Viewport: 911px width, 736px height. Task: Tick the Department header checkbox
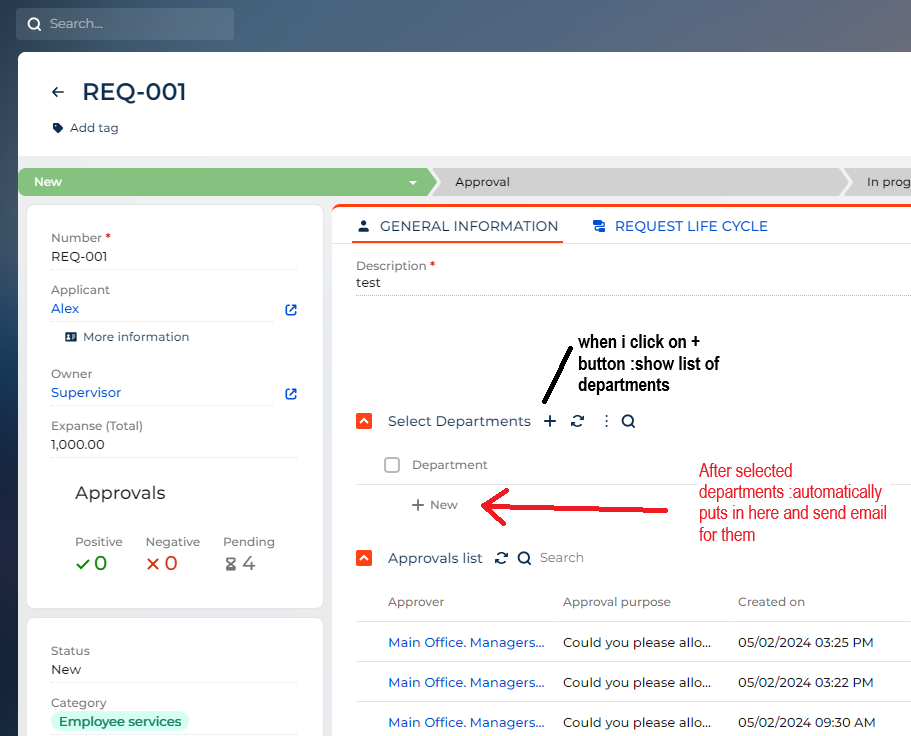click(x=392, y=465)
